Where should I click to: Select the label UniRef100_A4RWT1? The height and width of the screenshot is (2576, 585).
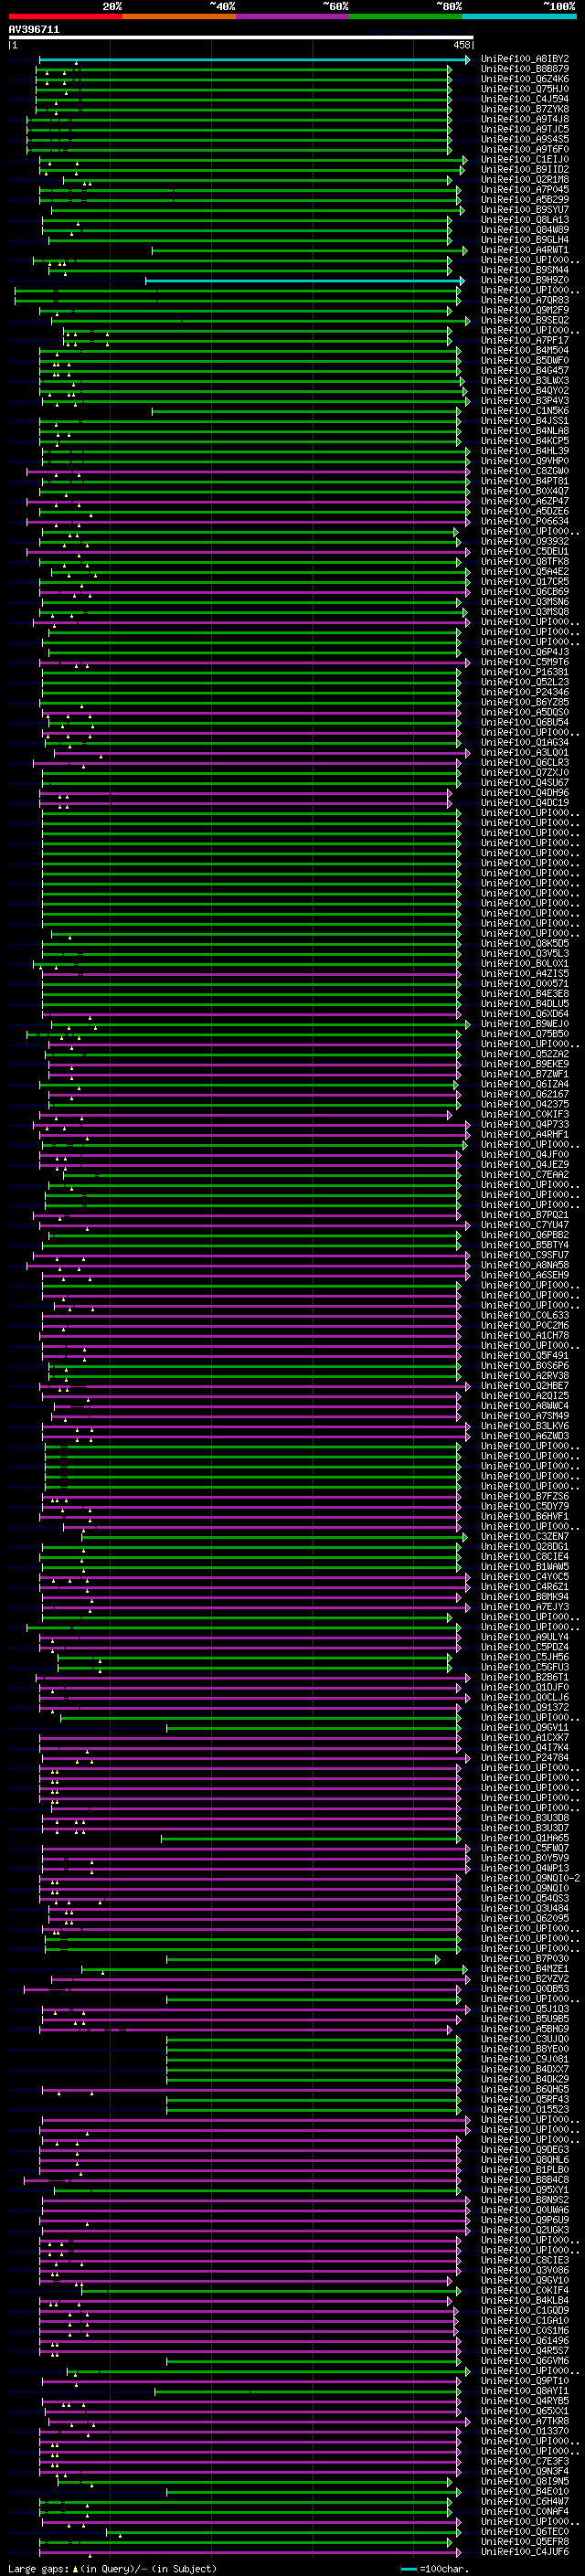pos(525,250)
